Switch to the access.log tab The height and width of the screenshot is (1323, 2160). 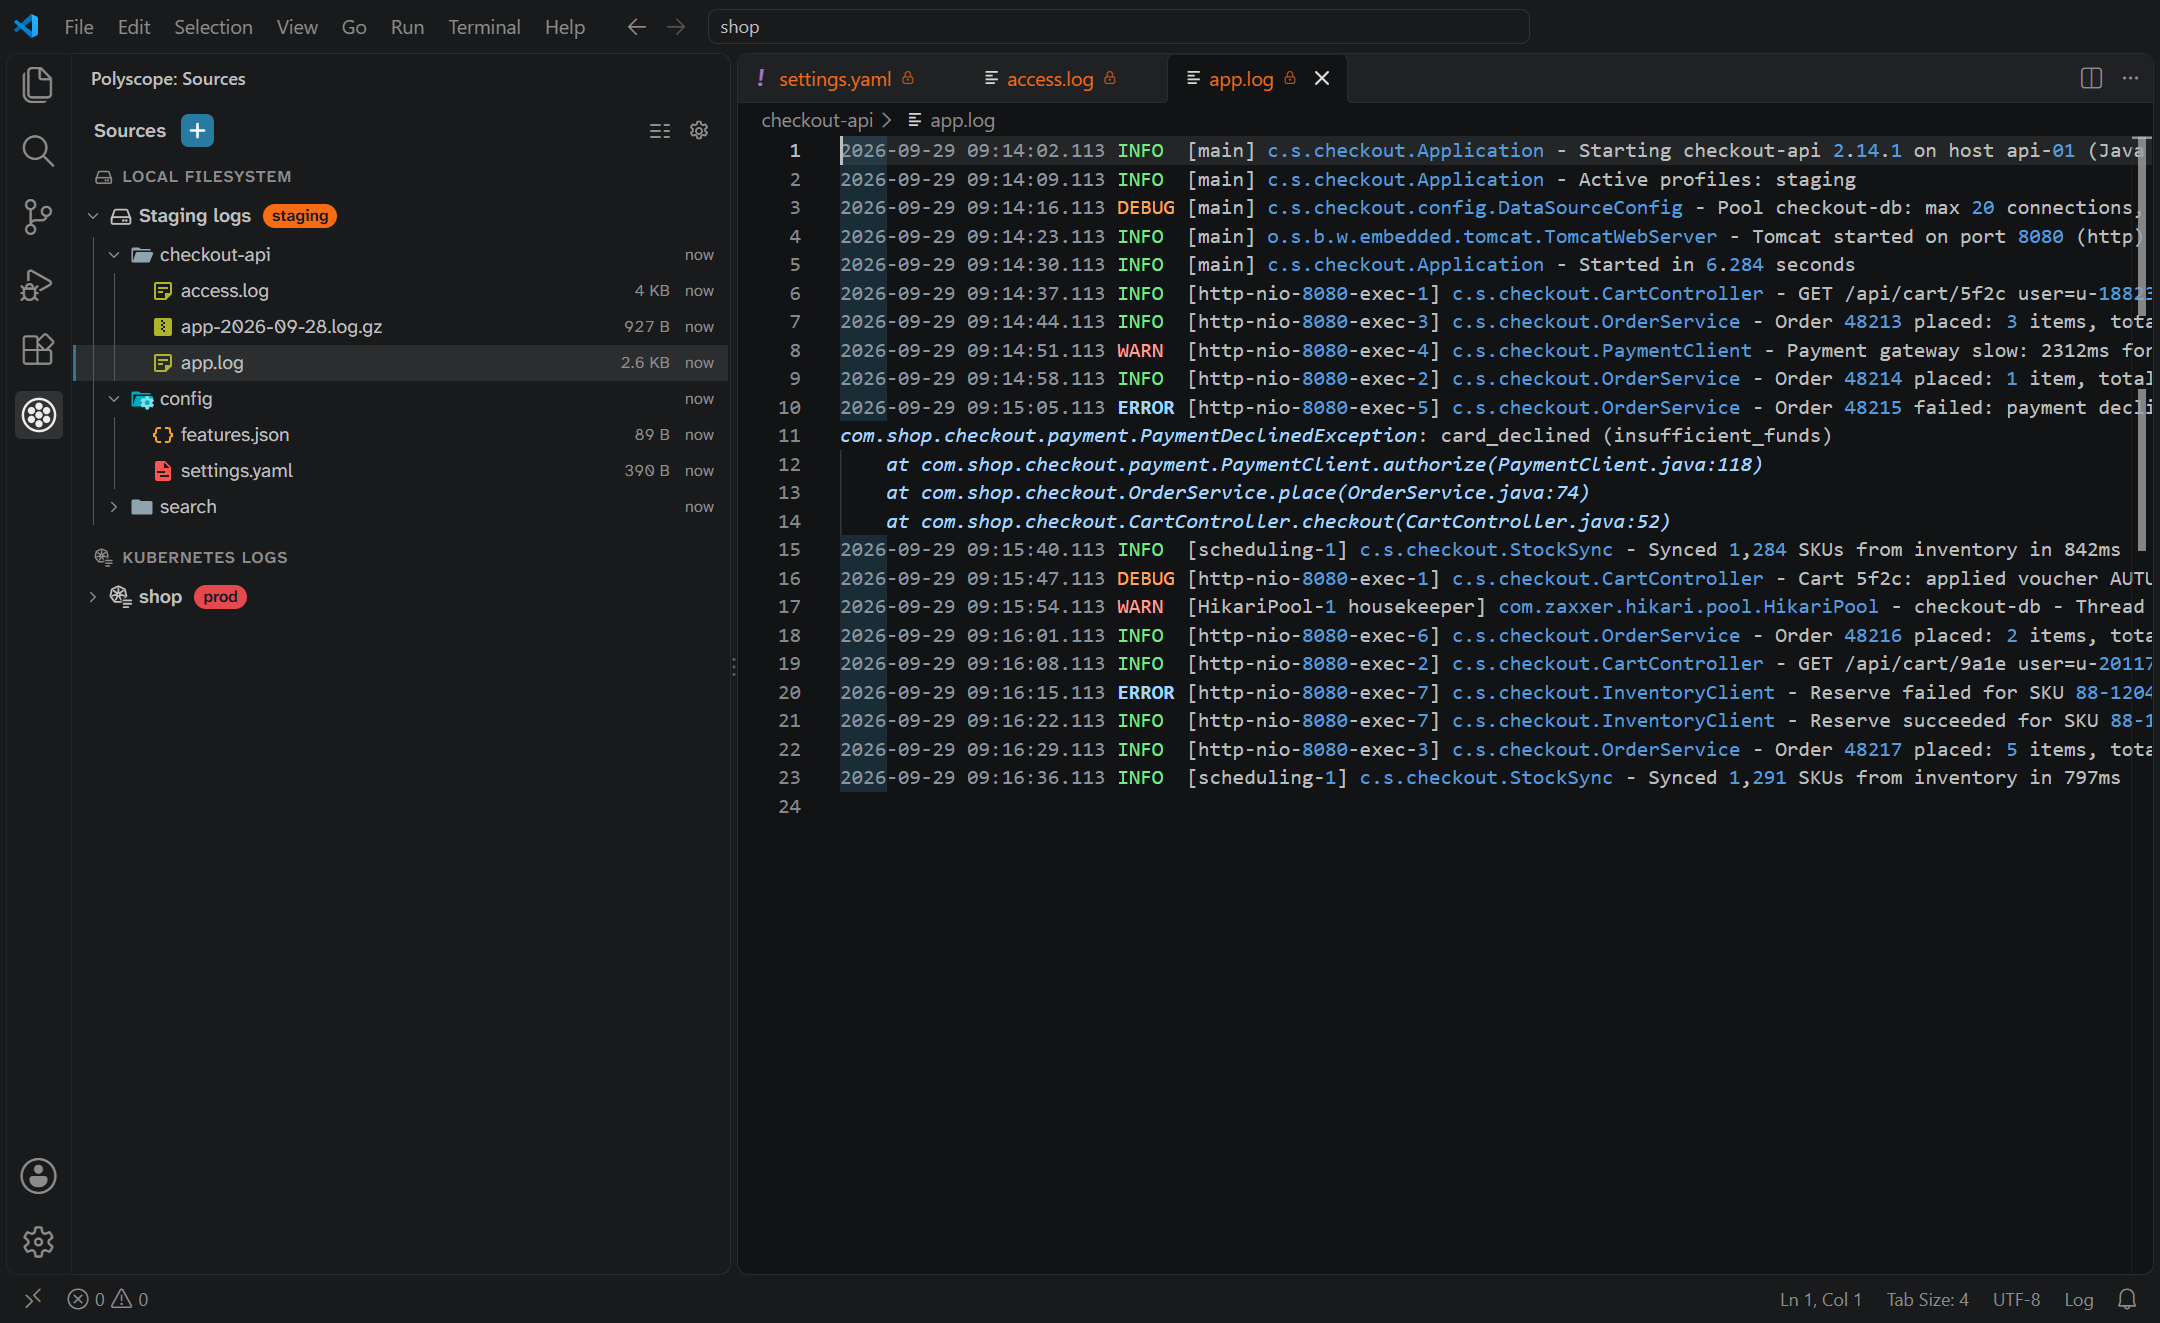click(x=1050, y=79)
